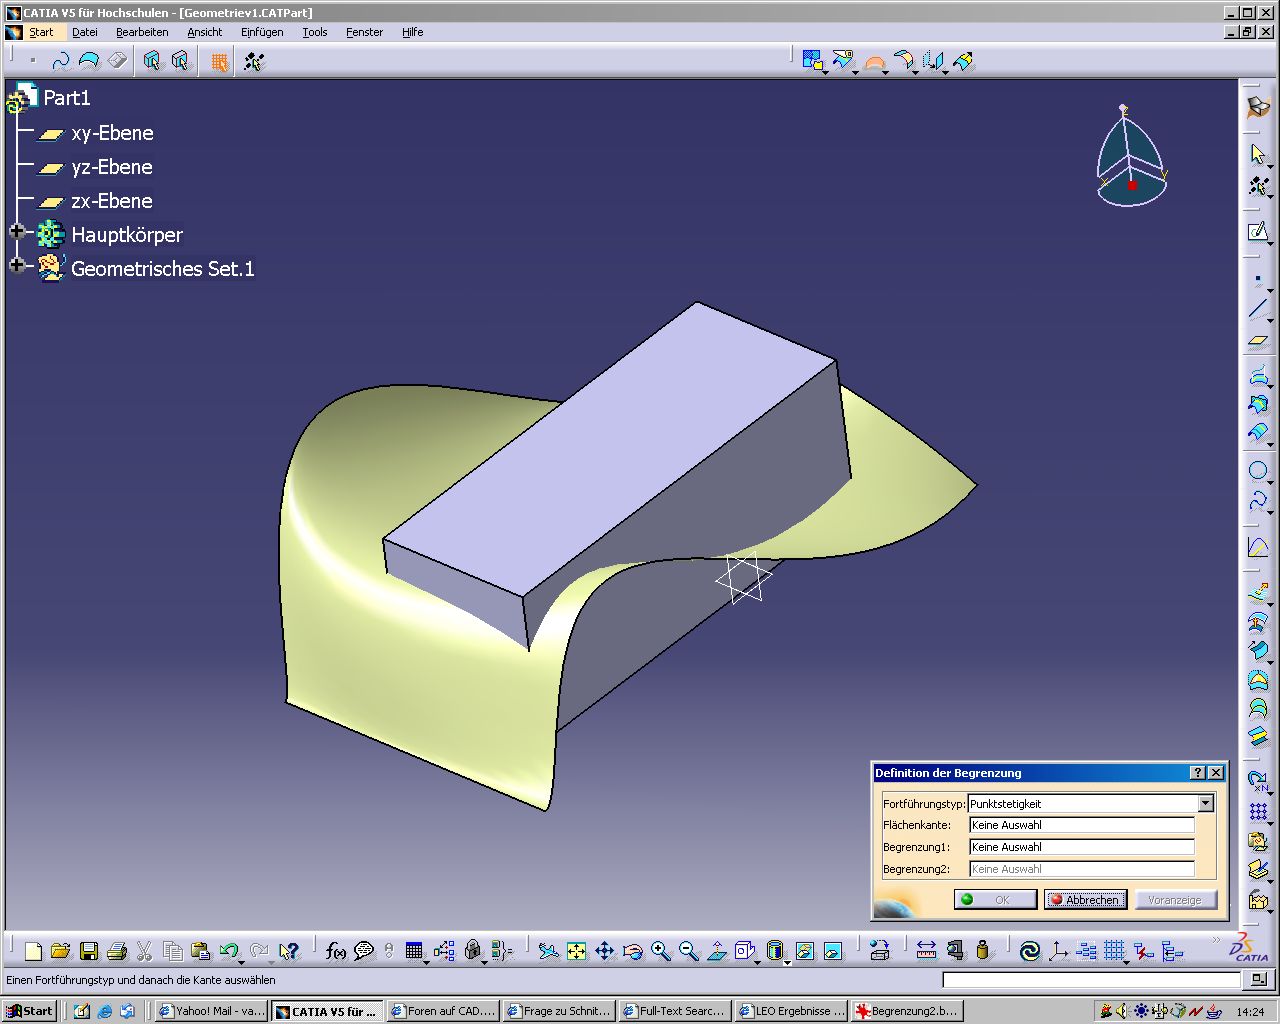Save the part with diskette icon

(x=89, y=951)
